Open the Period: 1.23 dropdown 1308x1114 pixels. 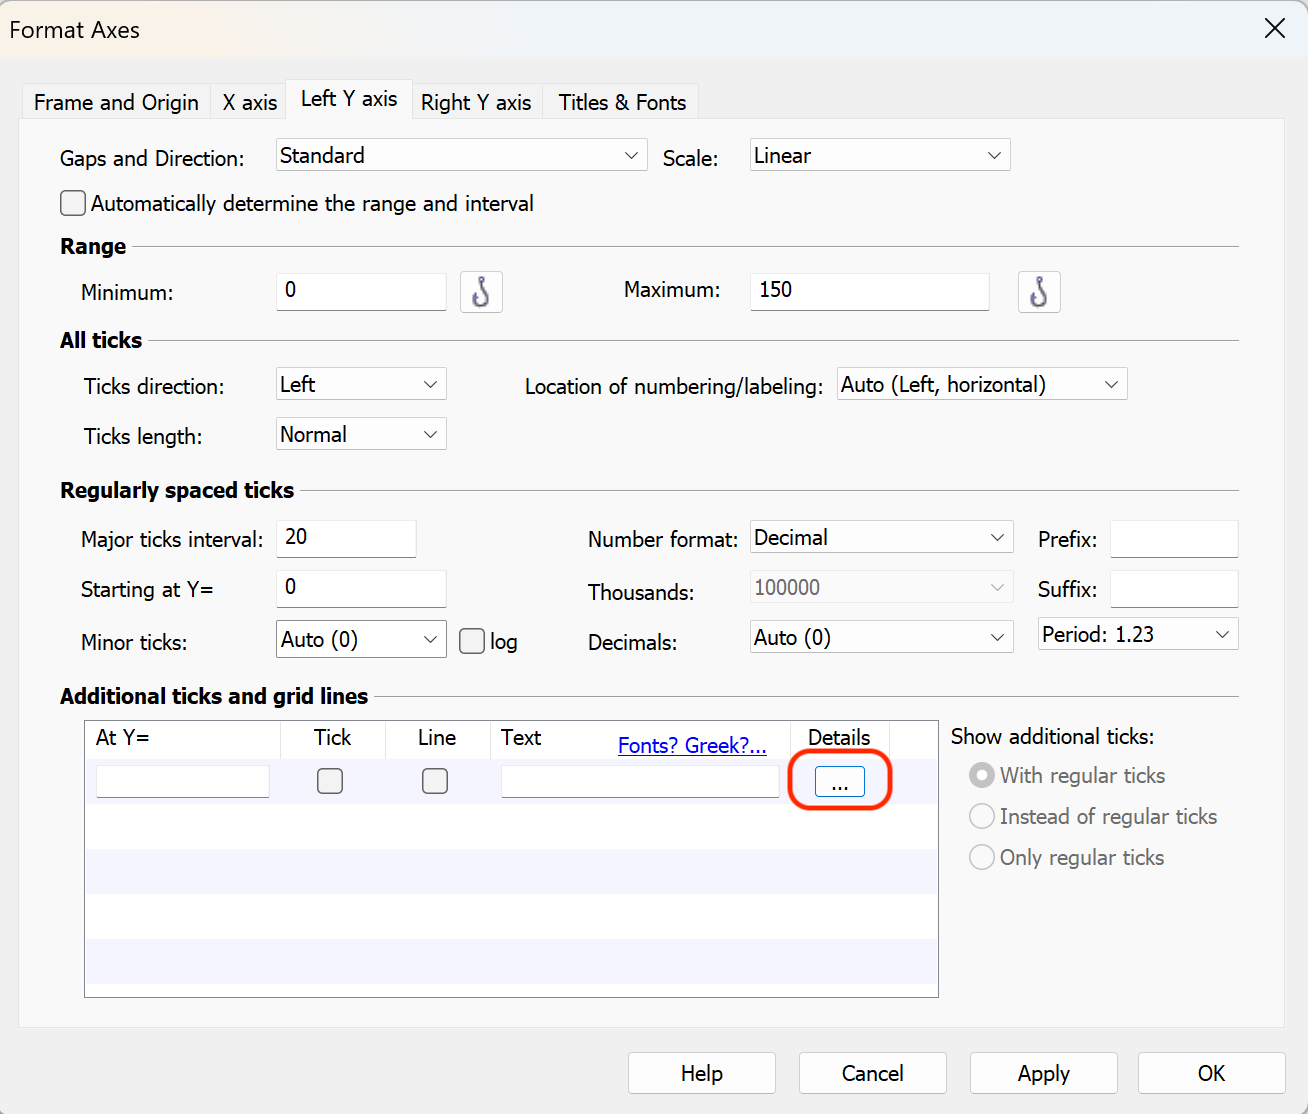(1136, 634)
